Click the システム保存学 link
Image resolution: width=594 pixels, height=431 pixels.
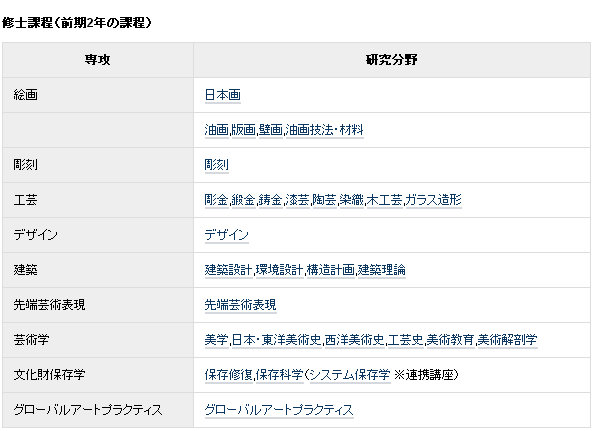point(350,375)
